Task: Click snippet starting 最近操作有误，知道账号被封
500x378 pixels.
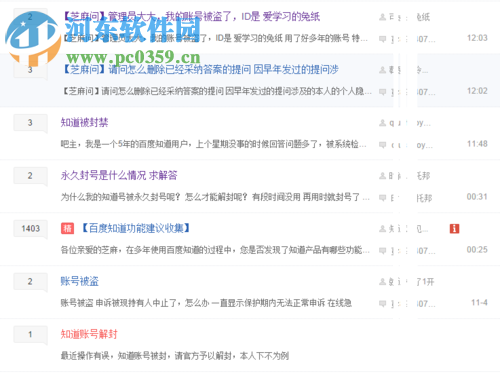Action: 175,356
